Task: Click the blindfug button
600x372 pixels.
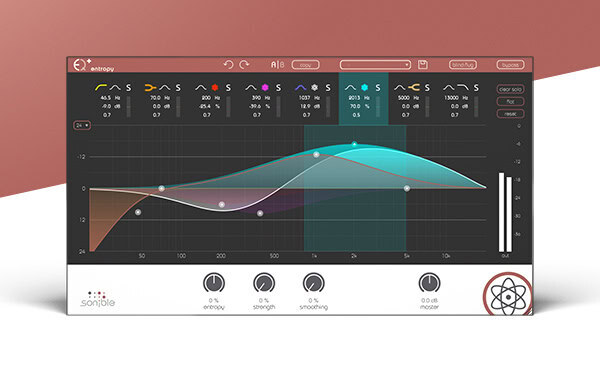Action: (463, 65)
